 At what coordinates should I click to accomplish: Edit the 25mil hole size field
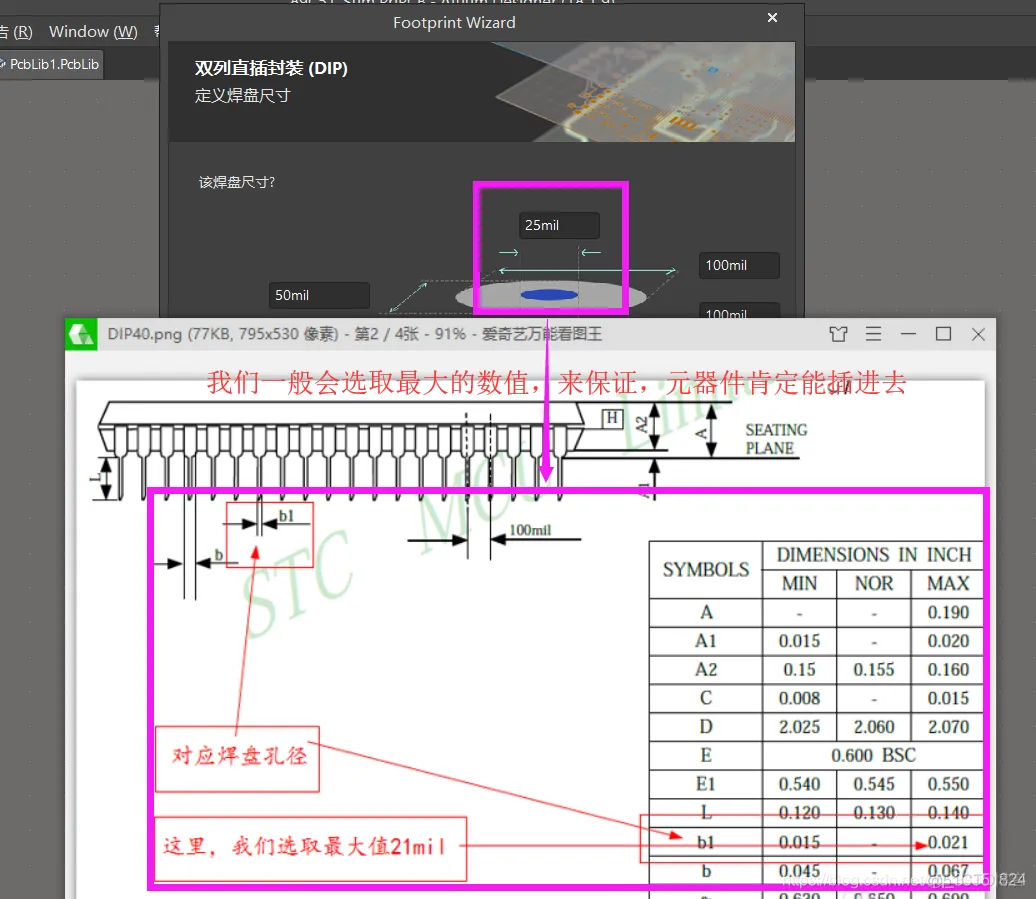pos(559,225)
